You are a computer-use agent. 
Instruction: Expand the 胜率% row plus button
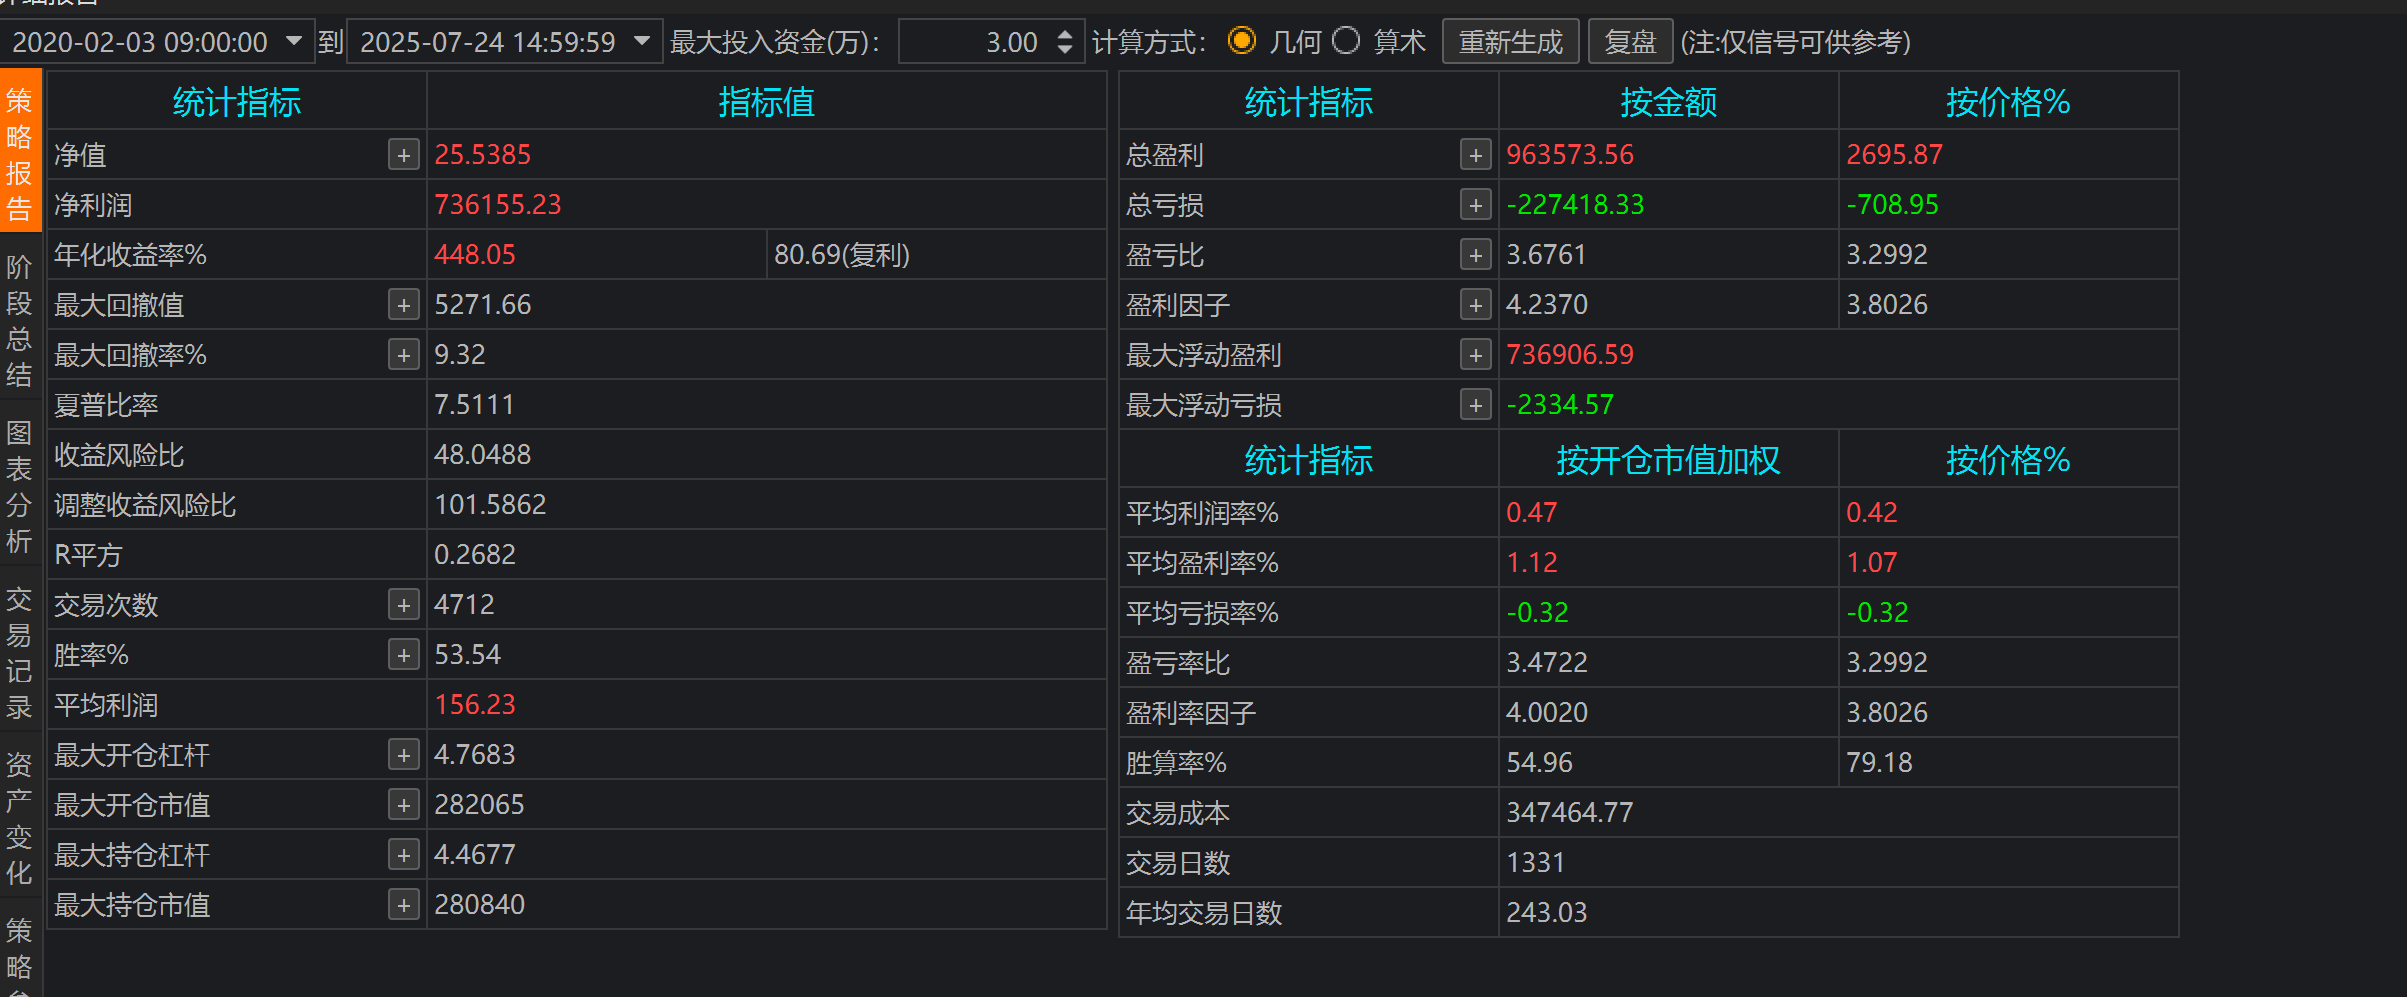coord(404,655)
